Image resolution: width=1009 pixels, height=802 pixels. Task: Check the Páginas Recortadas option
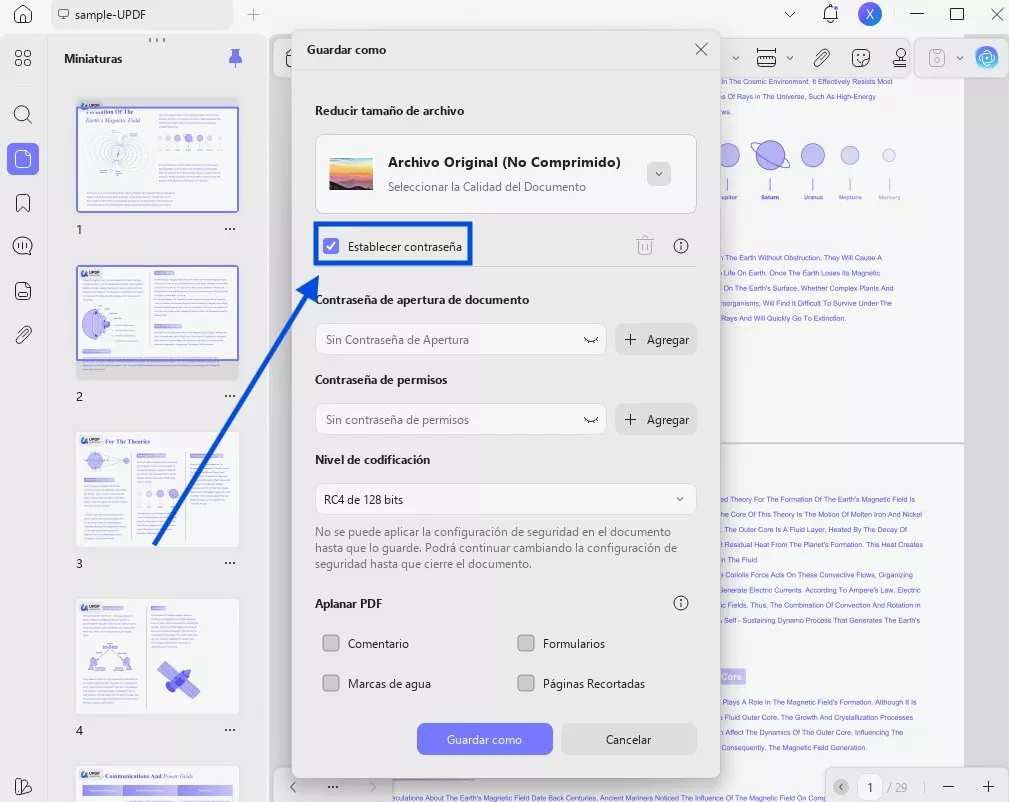tap(526, 683)
